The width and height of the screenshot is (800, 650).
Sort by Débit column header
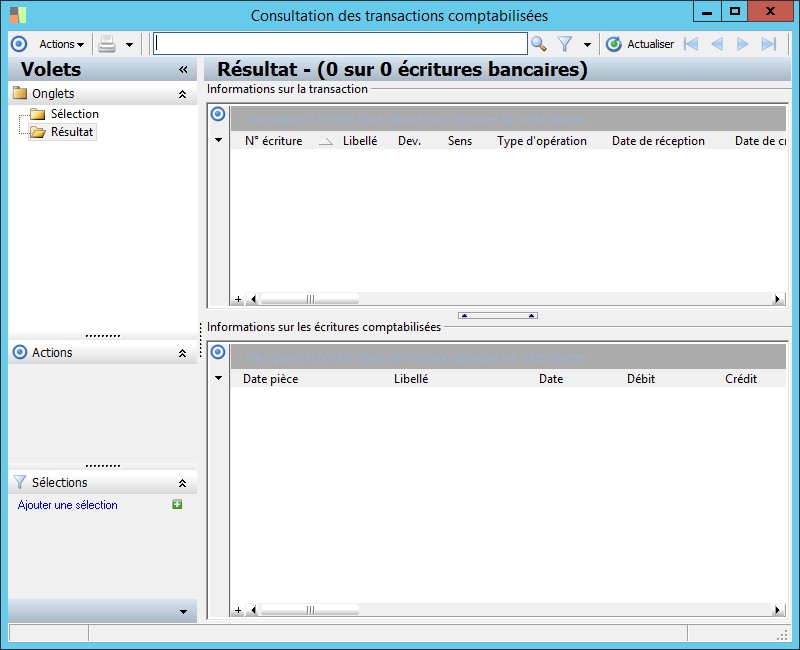[641, 379]
